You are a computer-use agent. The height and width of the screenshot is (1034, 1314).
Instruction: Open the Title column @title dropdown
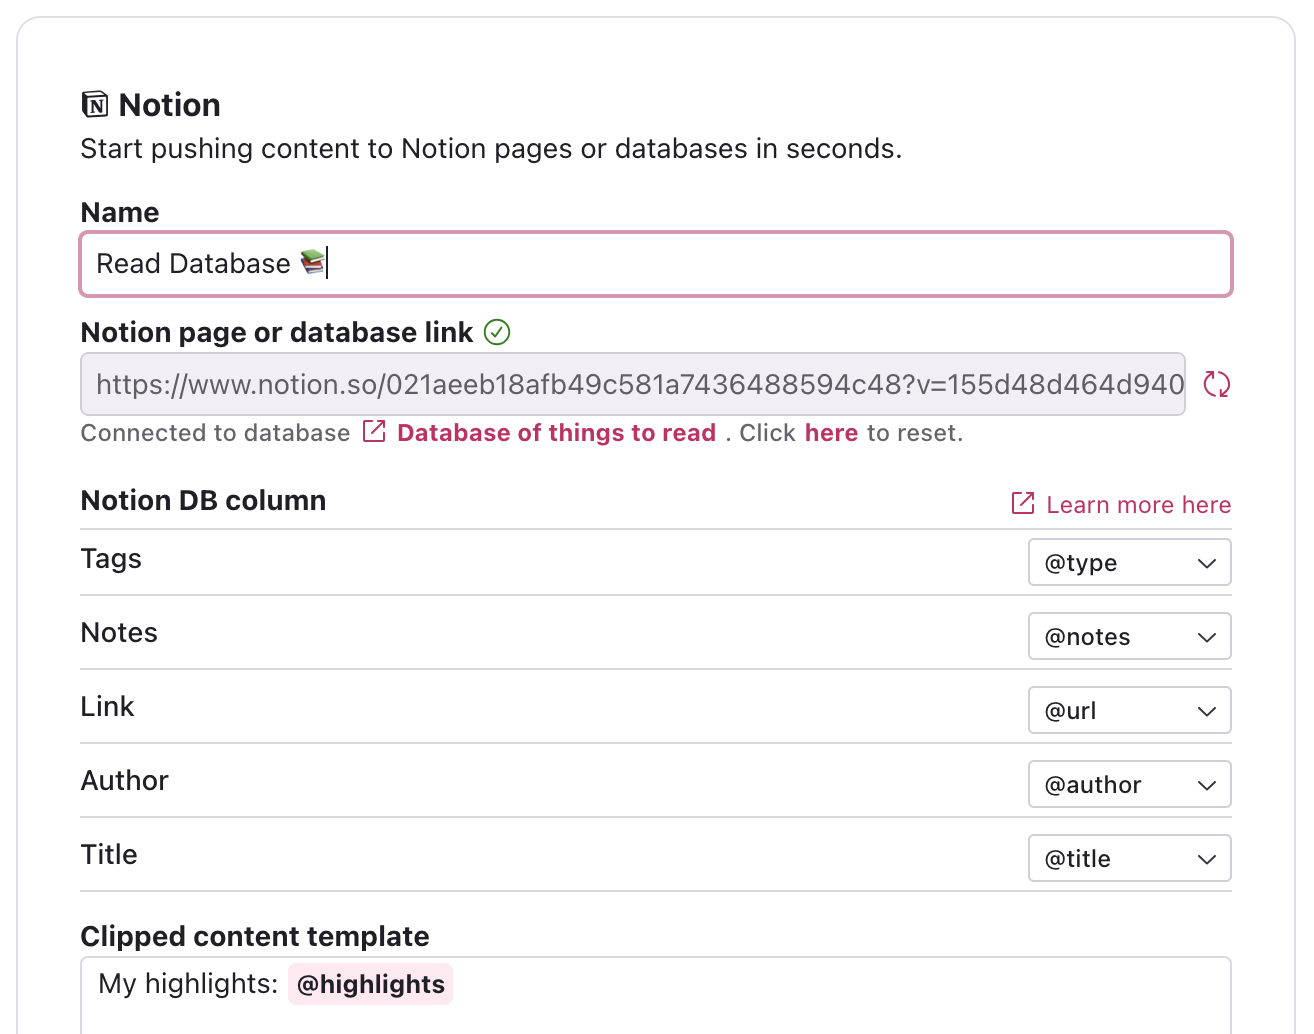click(x=1129, y=858)
